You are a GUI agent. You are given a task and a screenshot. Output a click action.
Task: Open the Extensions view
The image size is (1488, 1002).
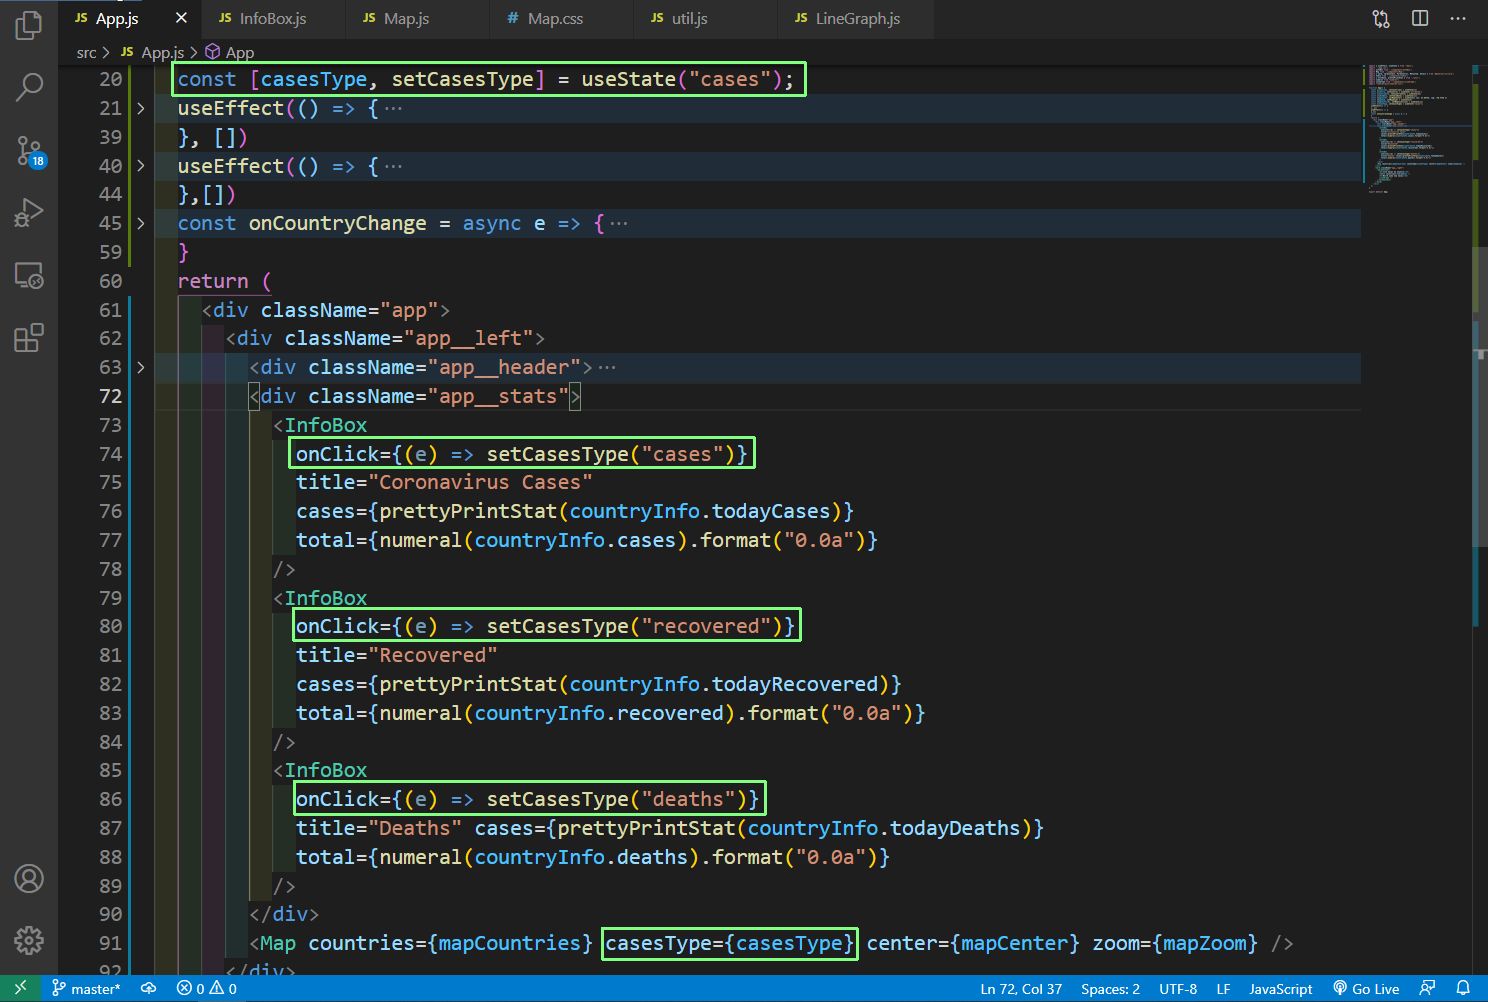[29, 338]
